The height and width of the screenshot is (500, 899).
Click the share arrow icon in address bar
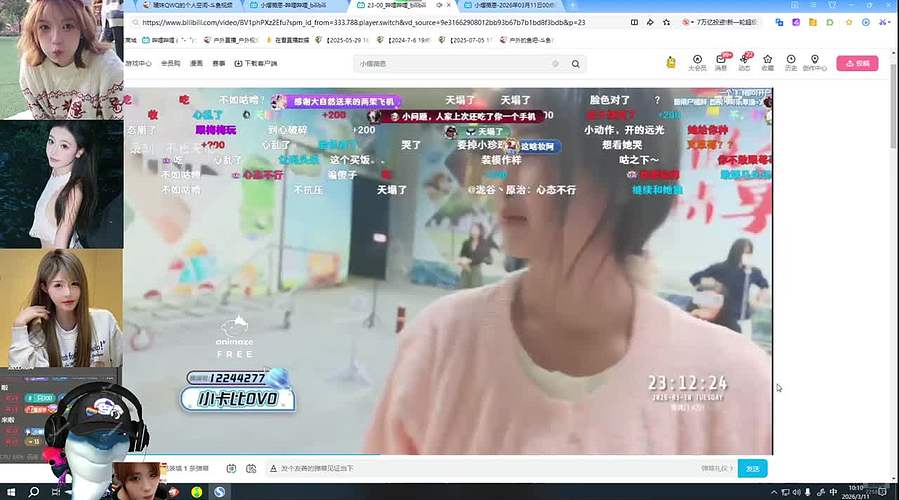[650, 22]
